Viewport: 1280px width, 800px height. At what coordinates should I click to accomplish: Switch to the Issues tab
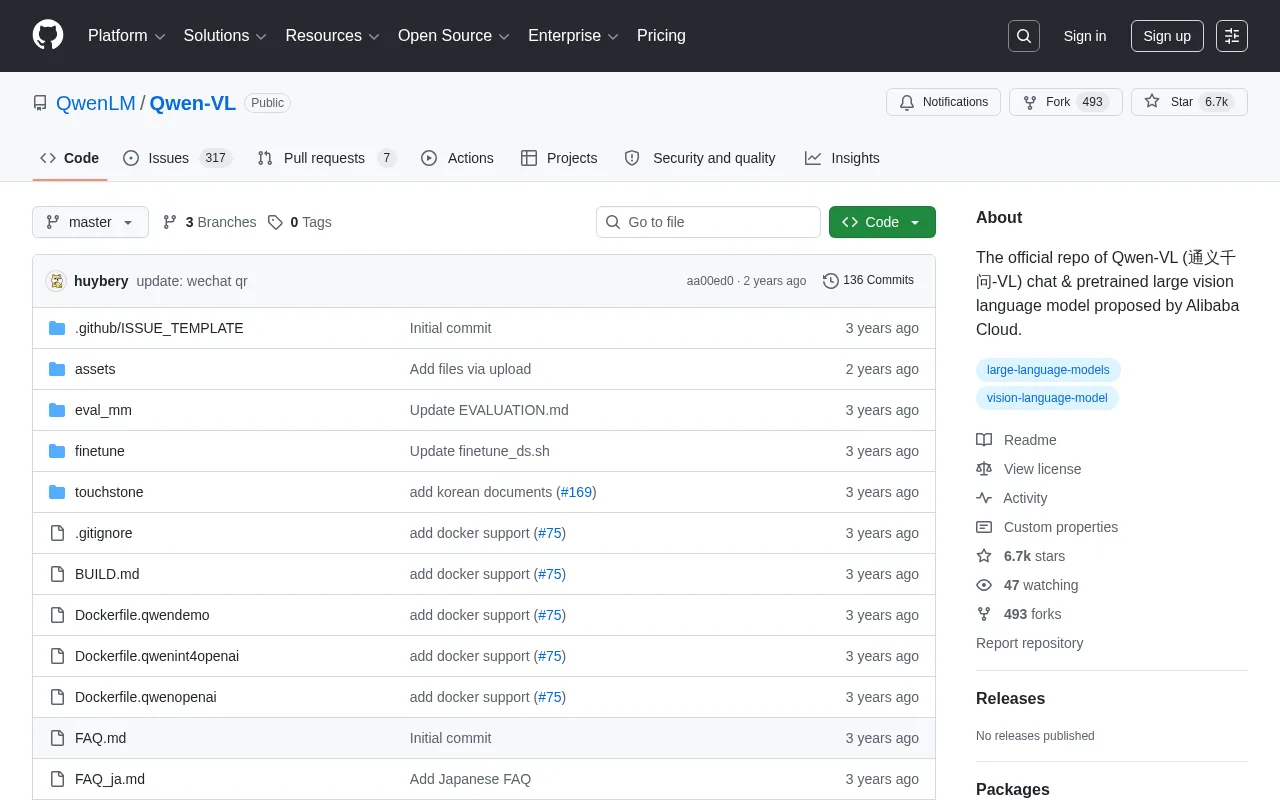177,158
